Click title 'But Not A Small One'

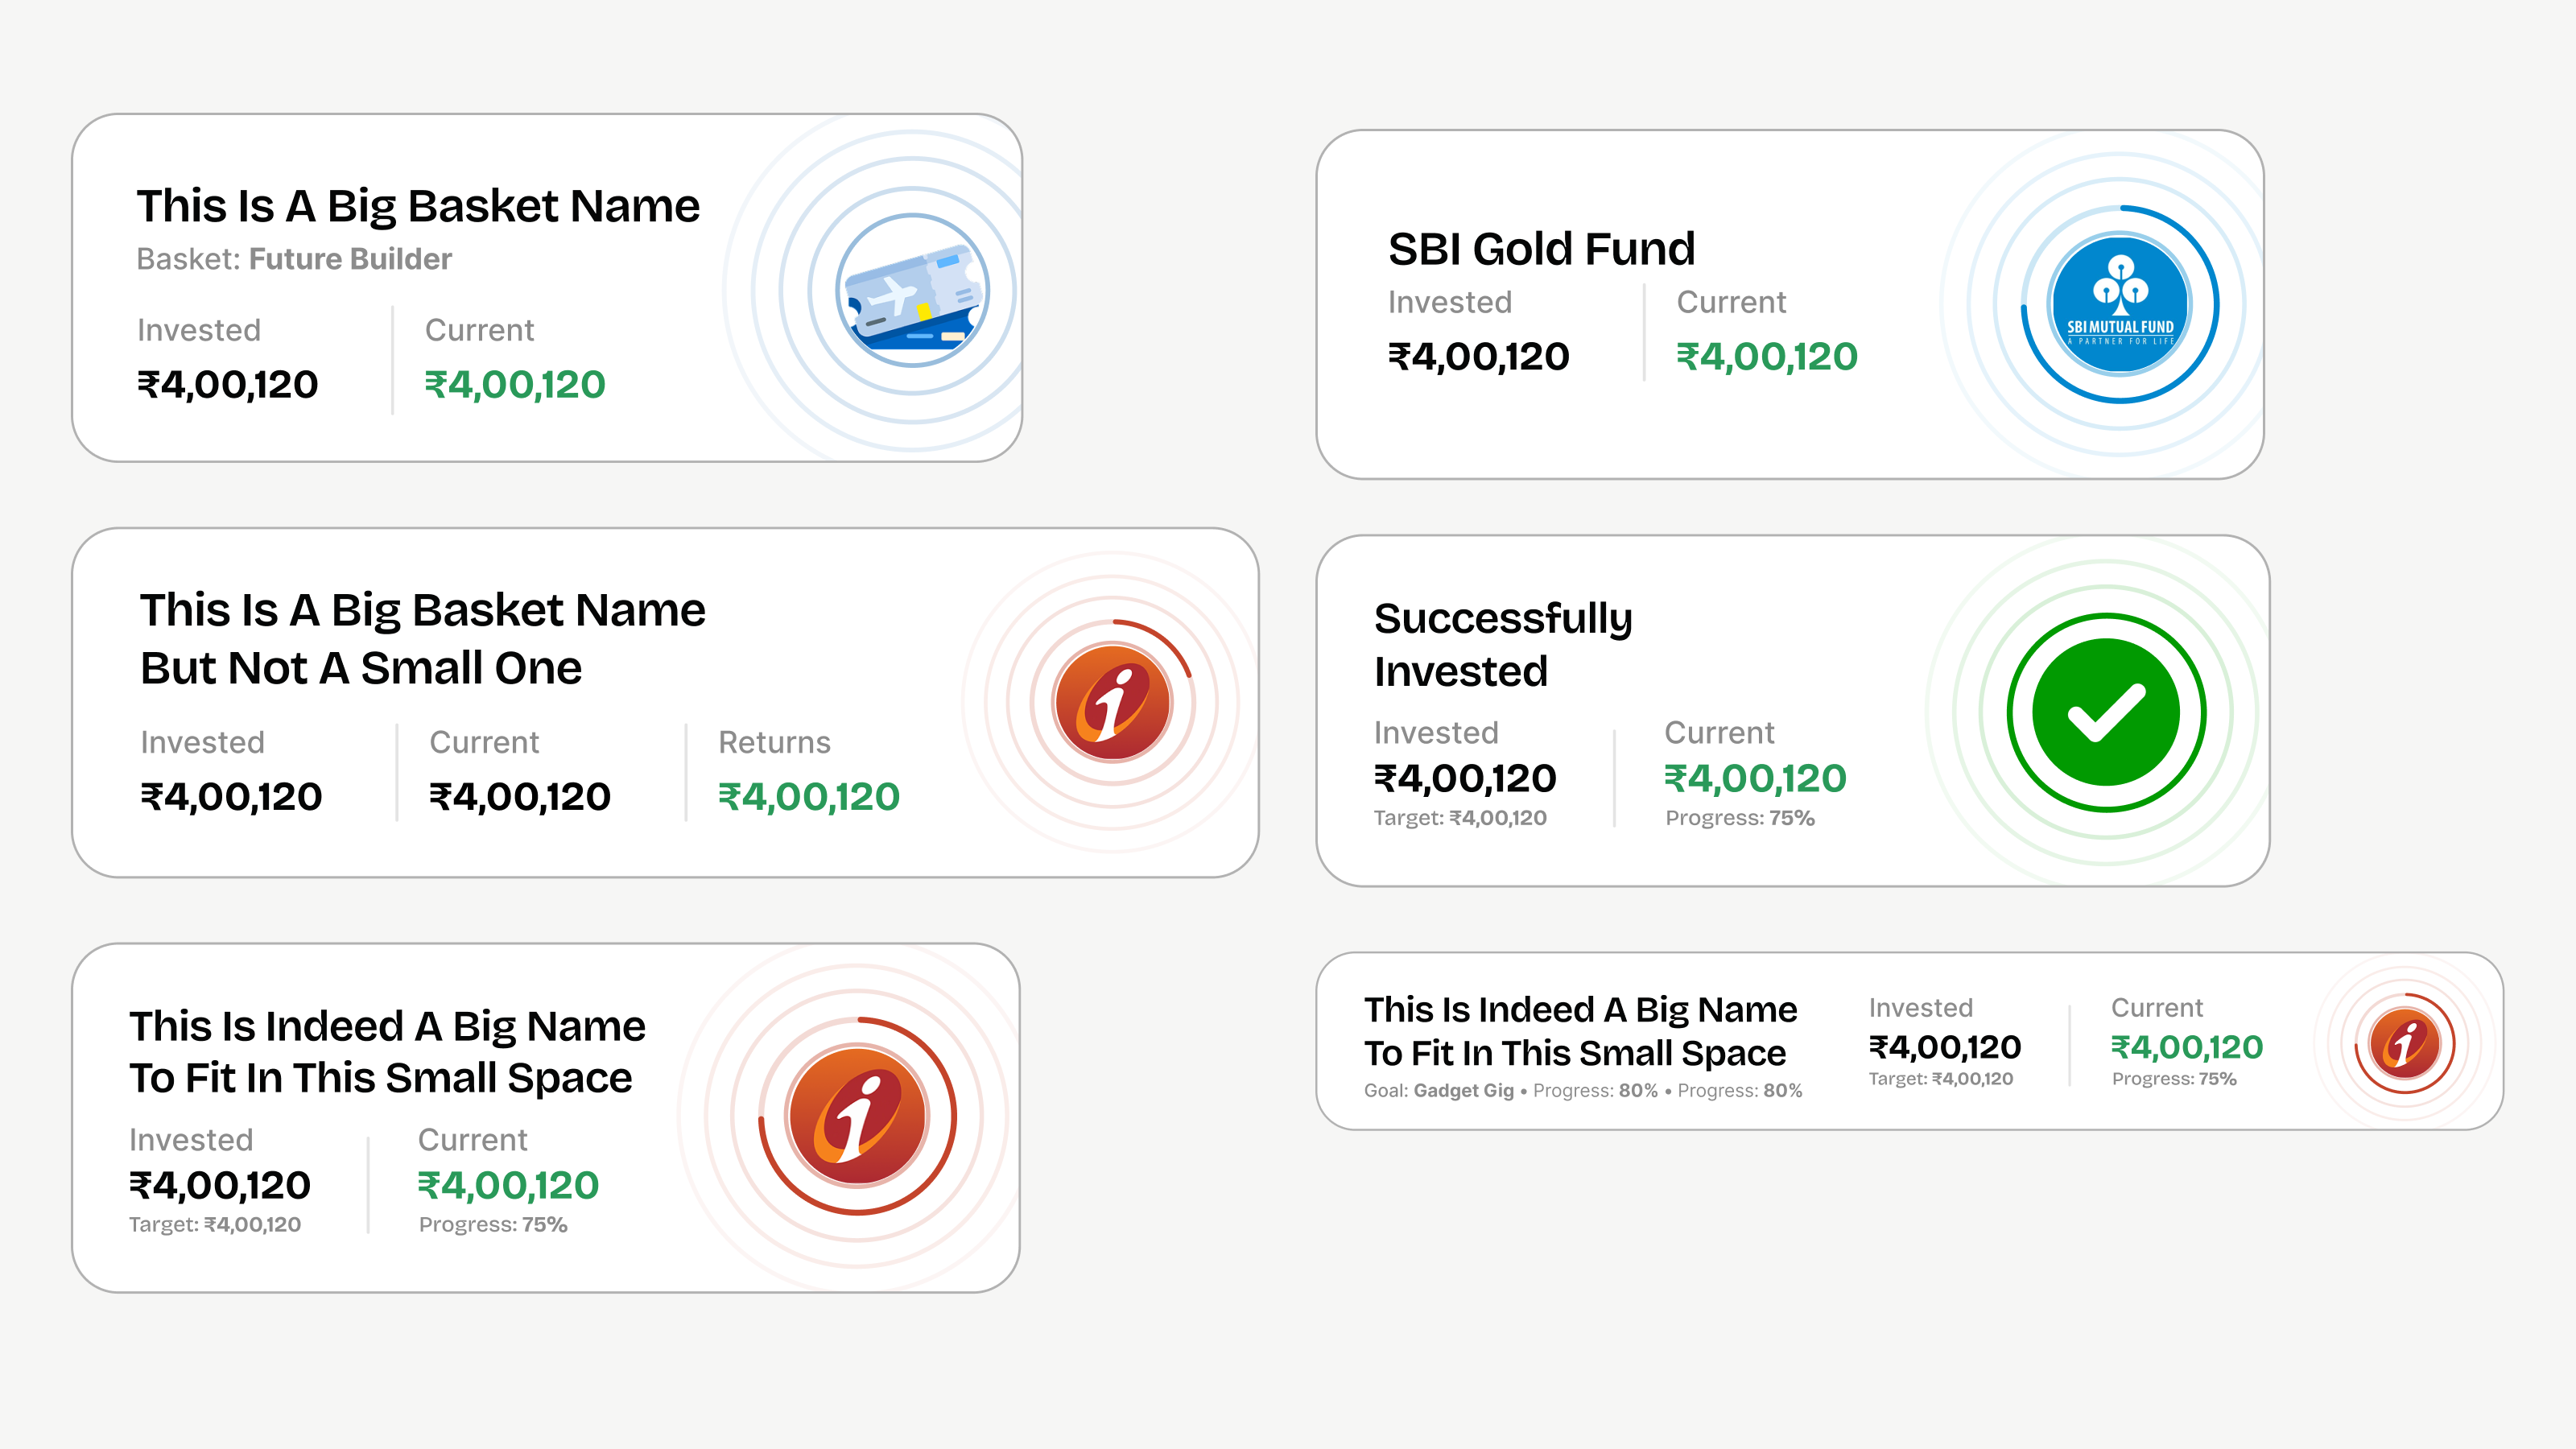click(x=360, y=668)
